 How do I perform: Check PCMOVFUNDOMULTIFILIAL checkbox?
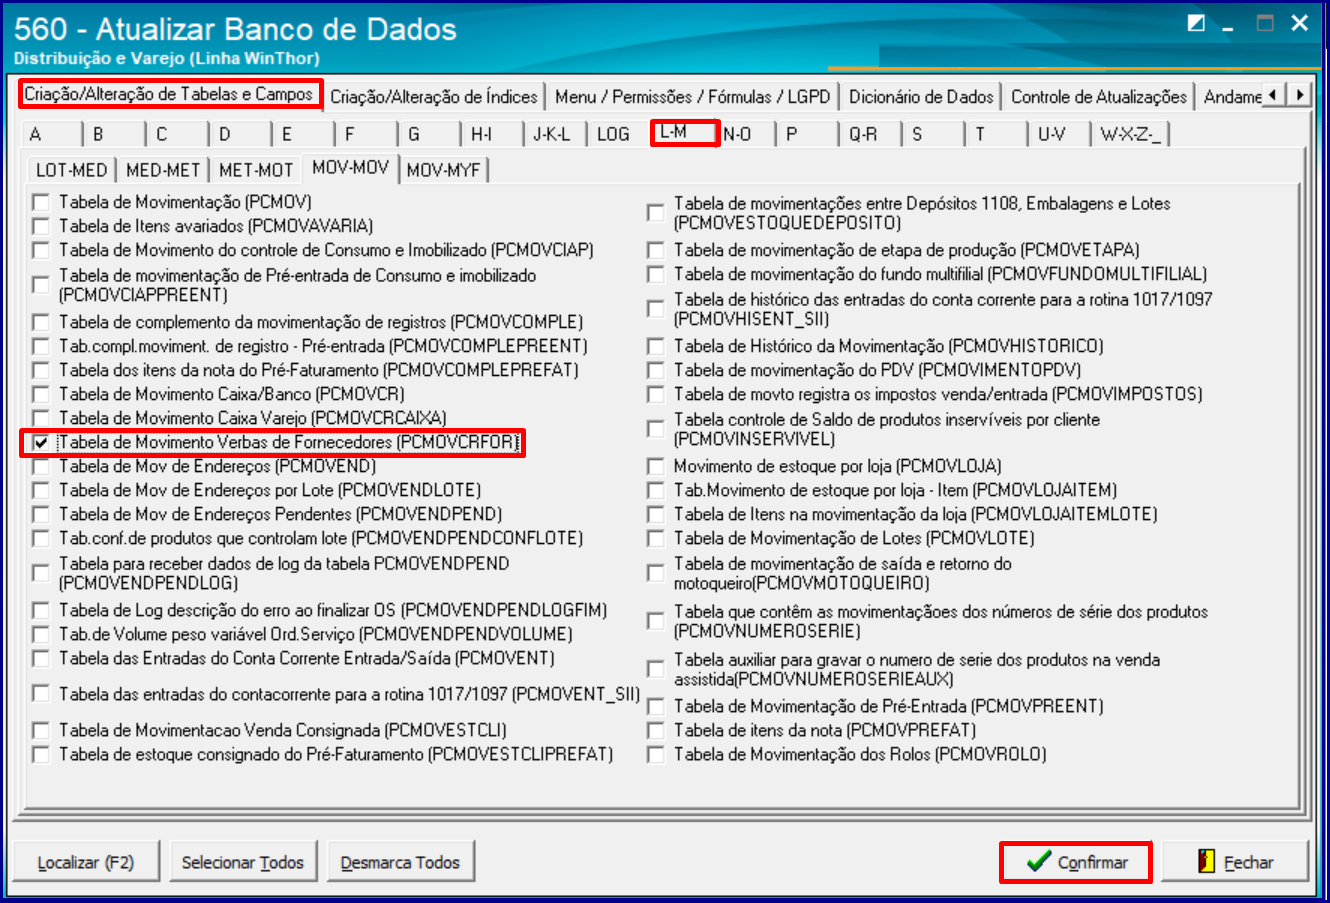click(655, 274)
